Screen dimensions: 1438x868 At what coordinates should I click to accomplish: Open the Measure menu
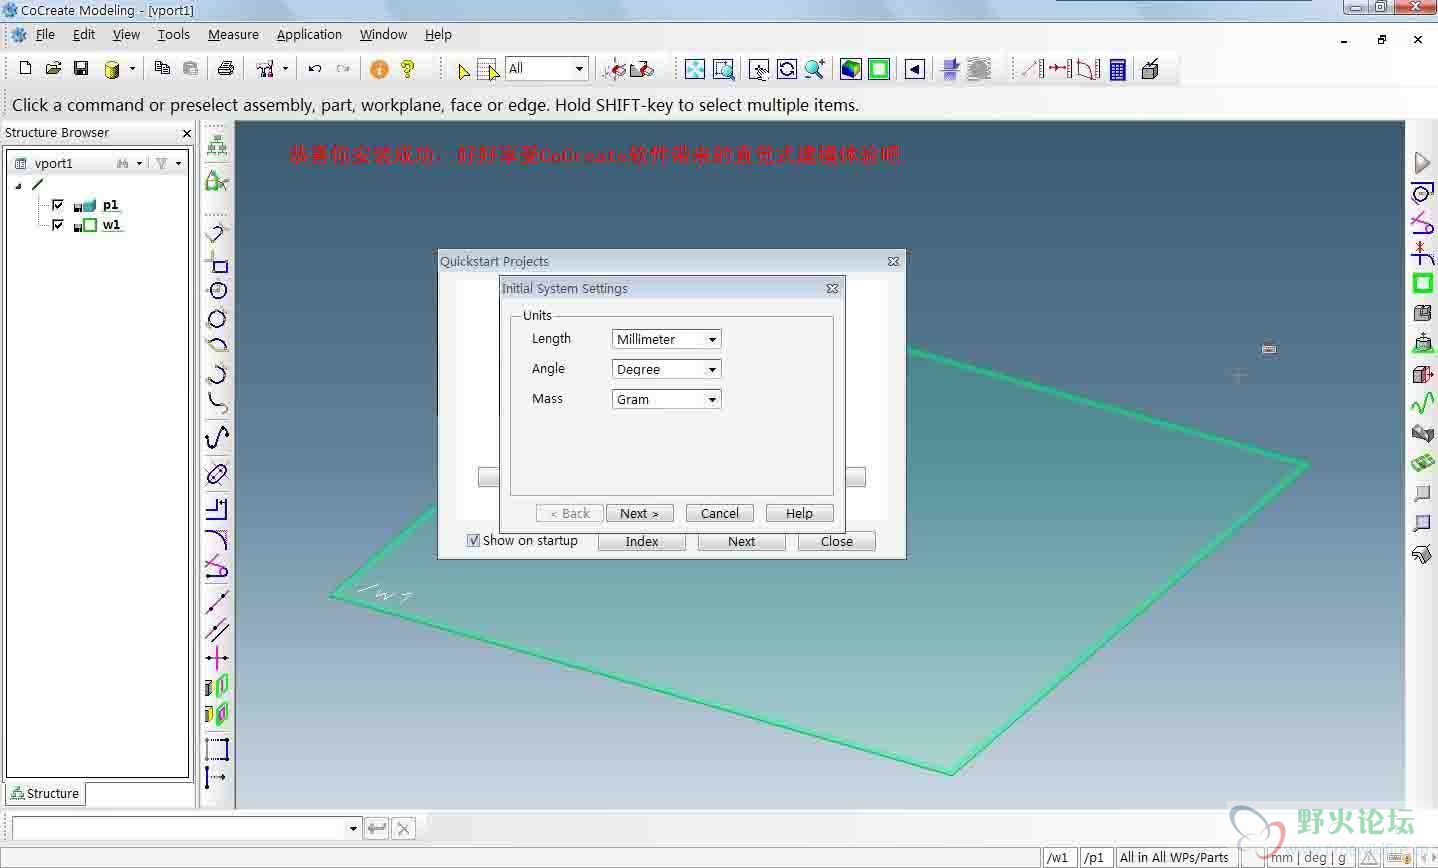point(233,34)
